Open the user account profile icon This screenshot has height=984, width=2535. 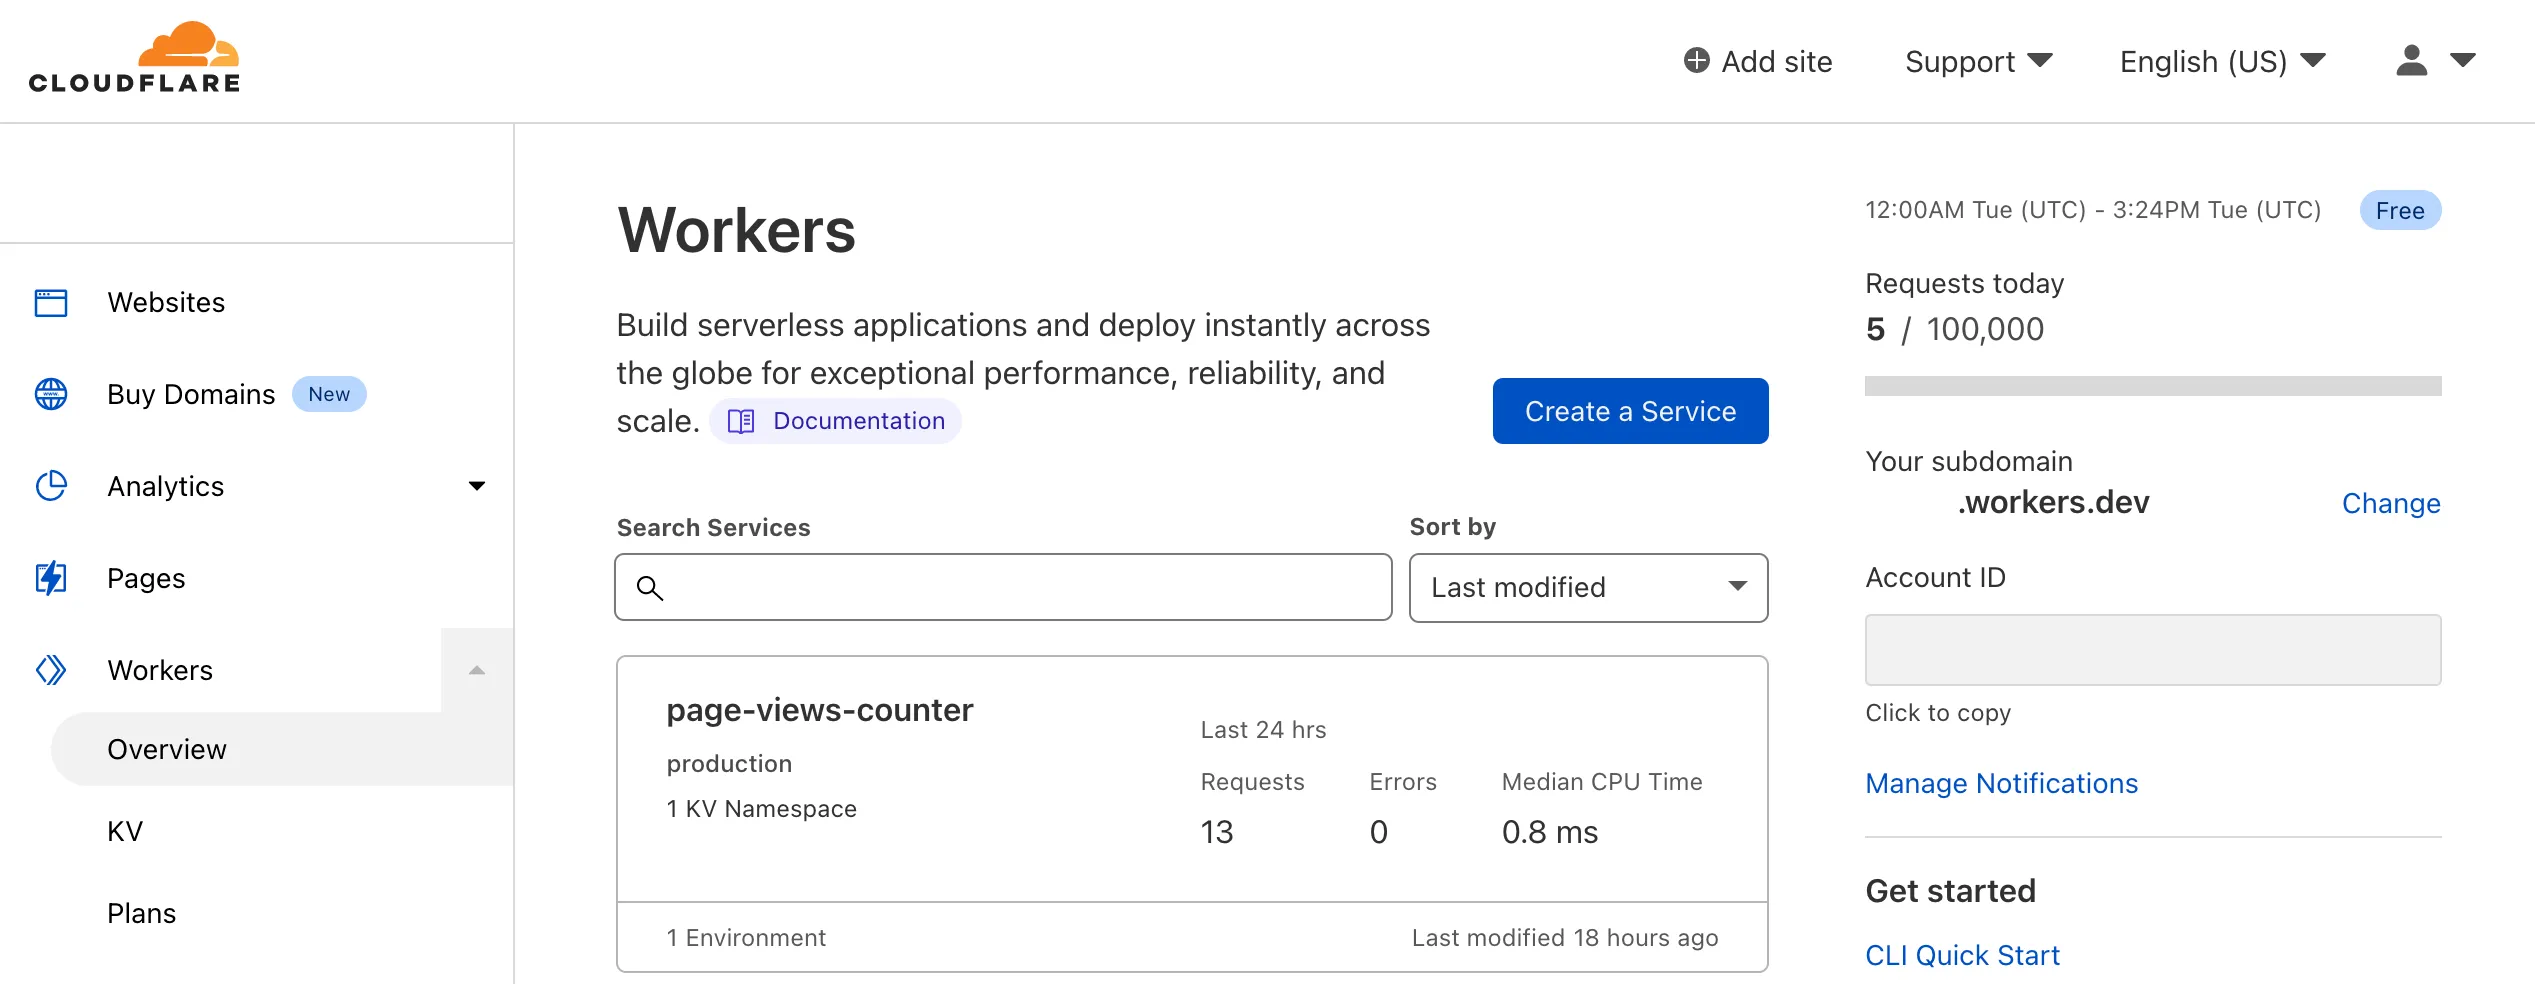point(2411,61)
